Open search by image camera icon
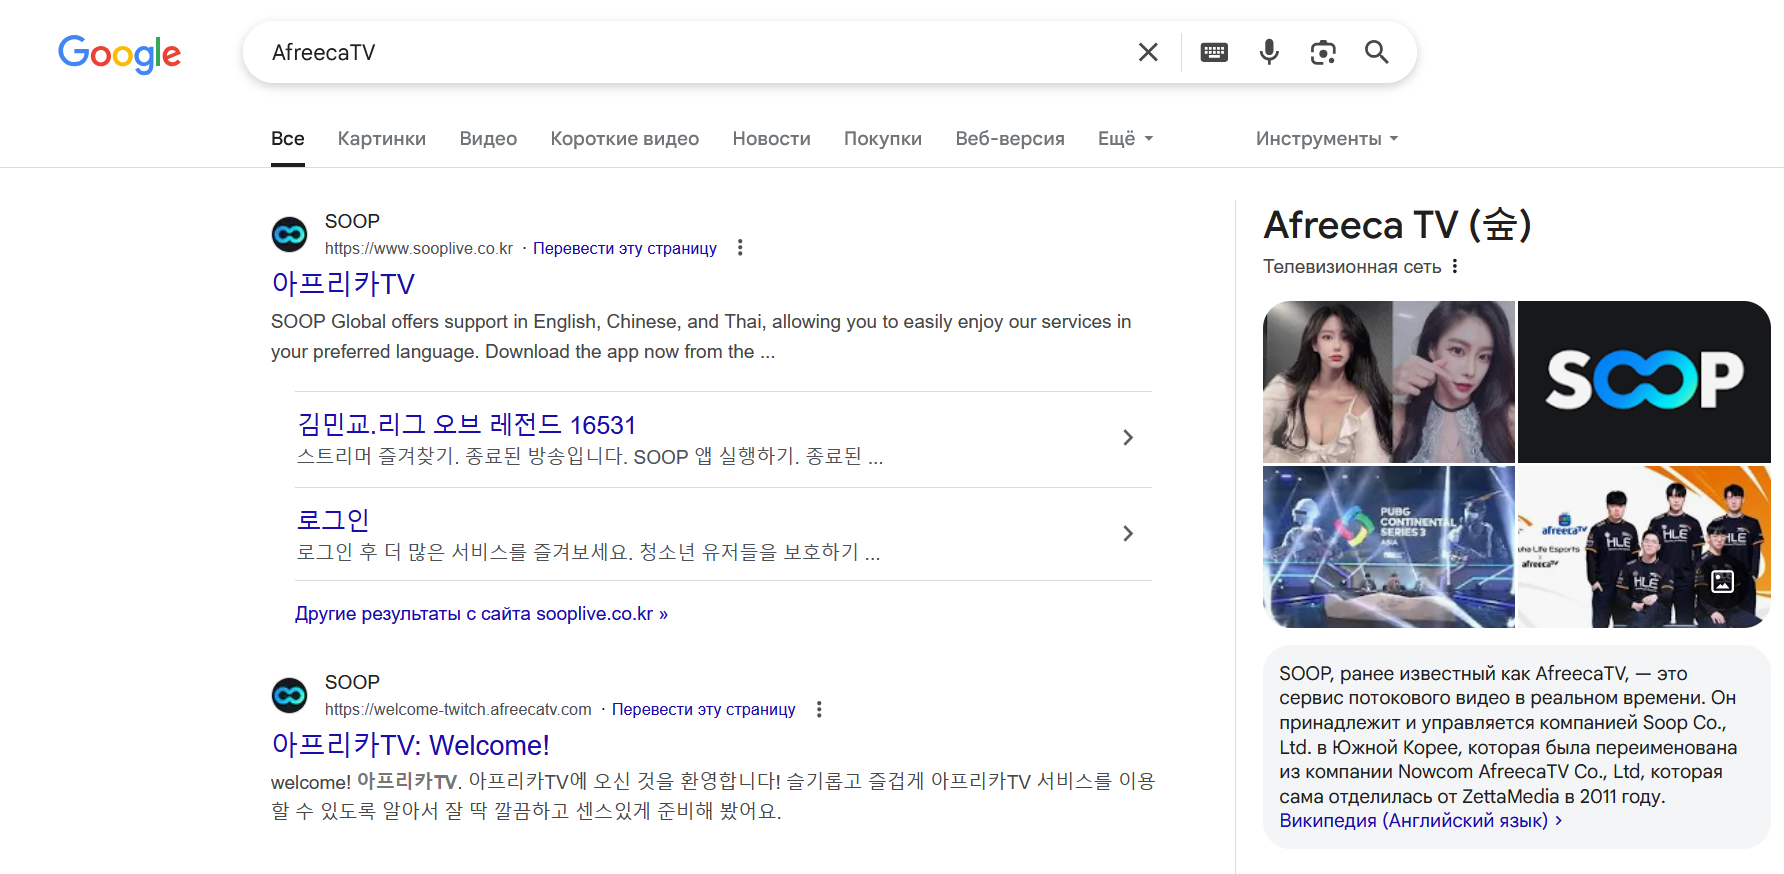Viewport: 1784px width, 874px height. pyautogui.click(x=1323, y=52)
